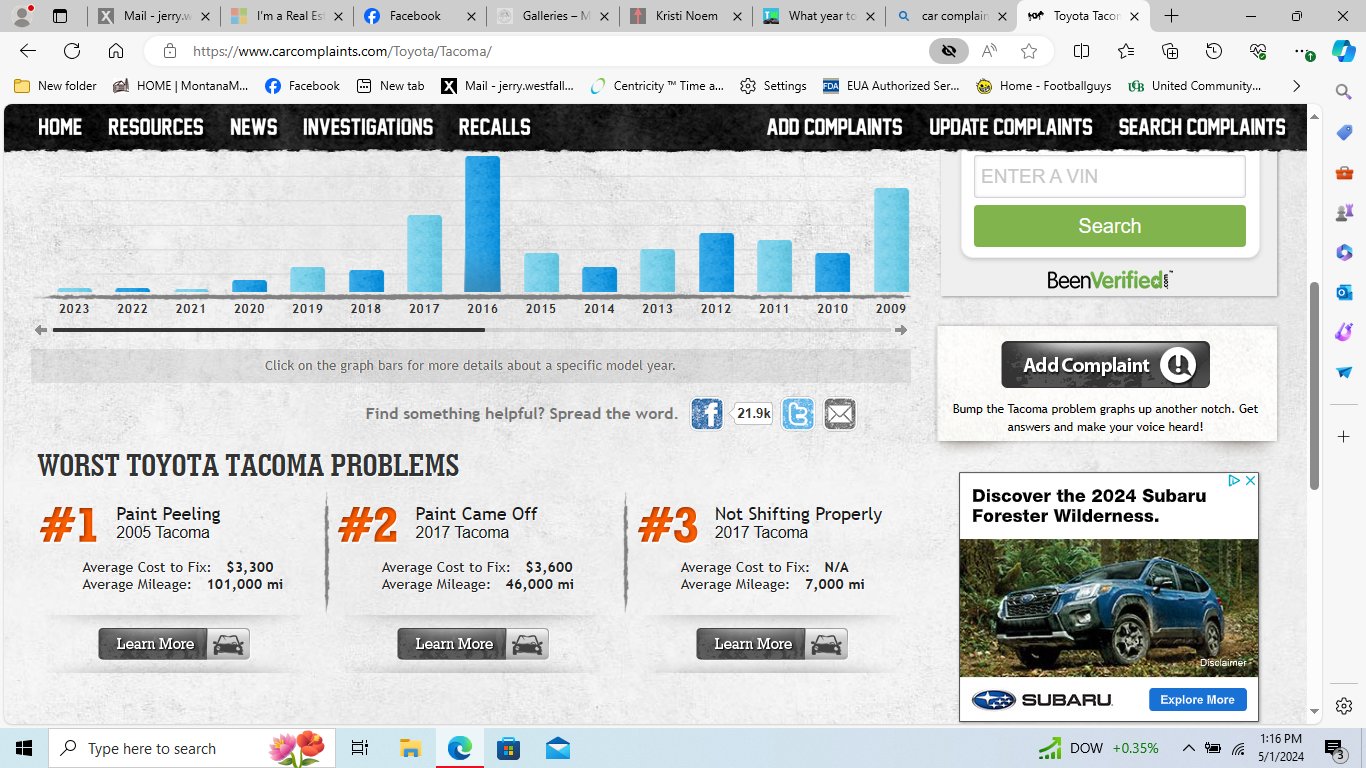This screenshot has height=768, width=1366.
Task: Click the graph's horizontal scroll bar
Action: click(268, 330)
